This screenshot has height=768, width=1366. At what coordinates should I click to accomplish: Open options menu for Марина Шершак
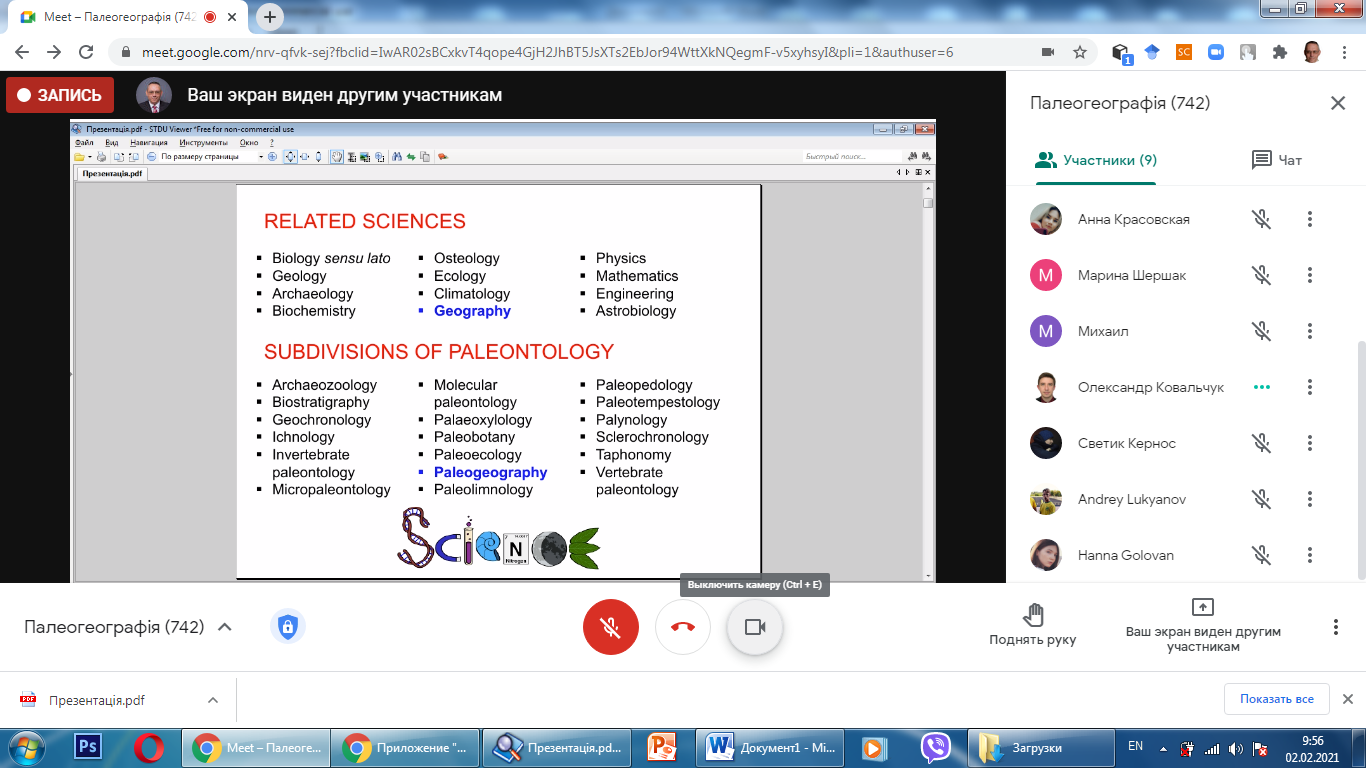[1310, 275]
